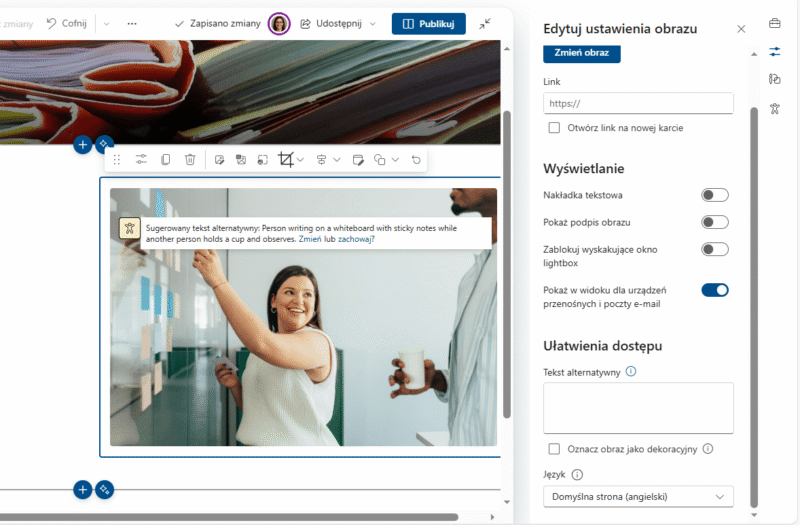This screenshot has height=525, width=800.
Task: Click the Tekst alternatywny text area
Action: [638, 407]
